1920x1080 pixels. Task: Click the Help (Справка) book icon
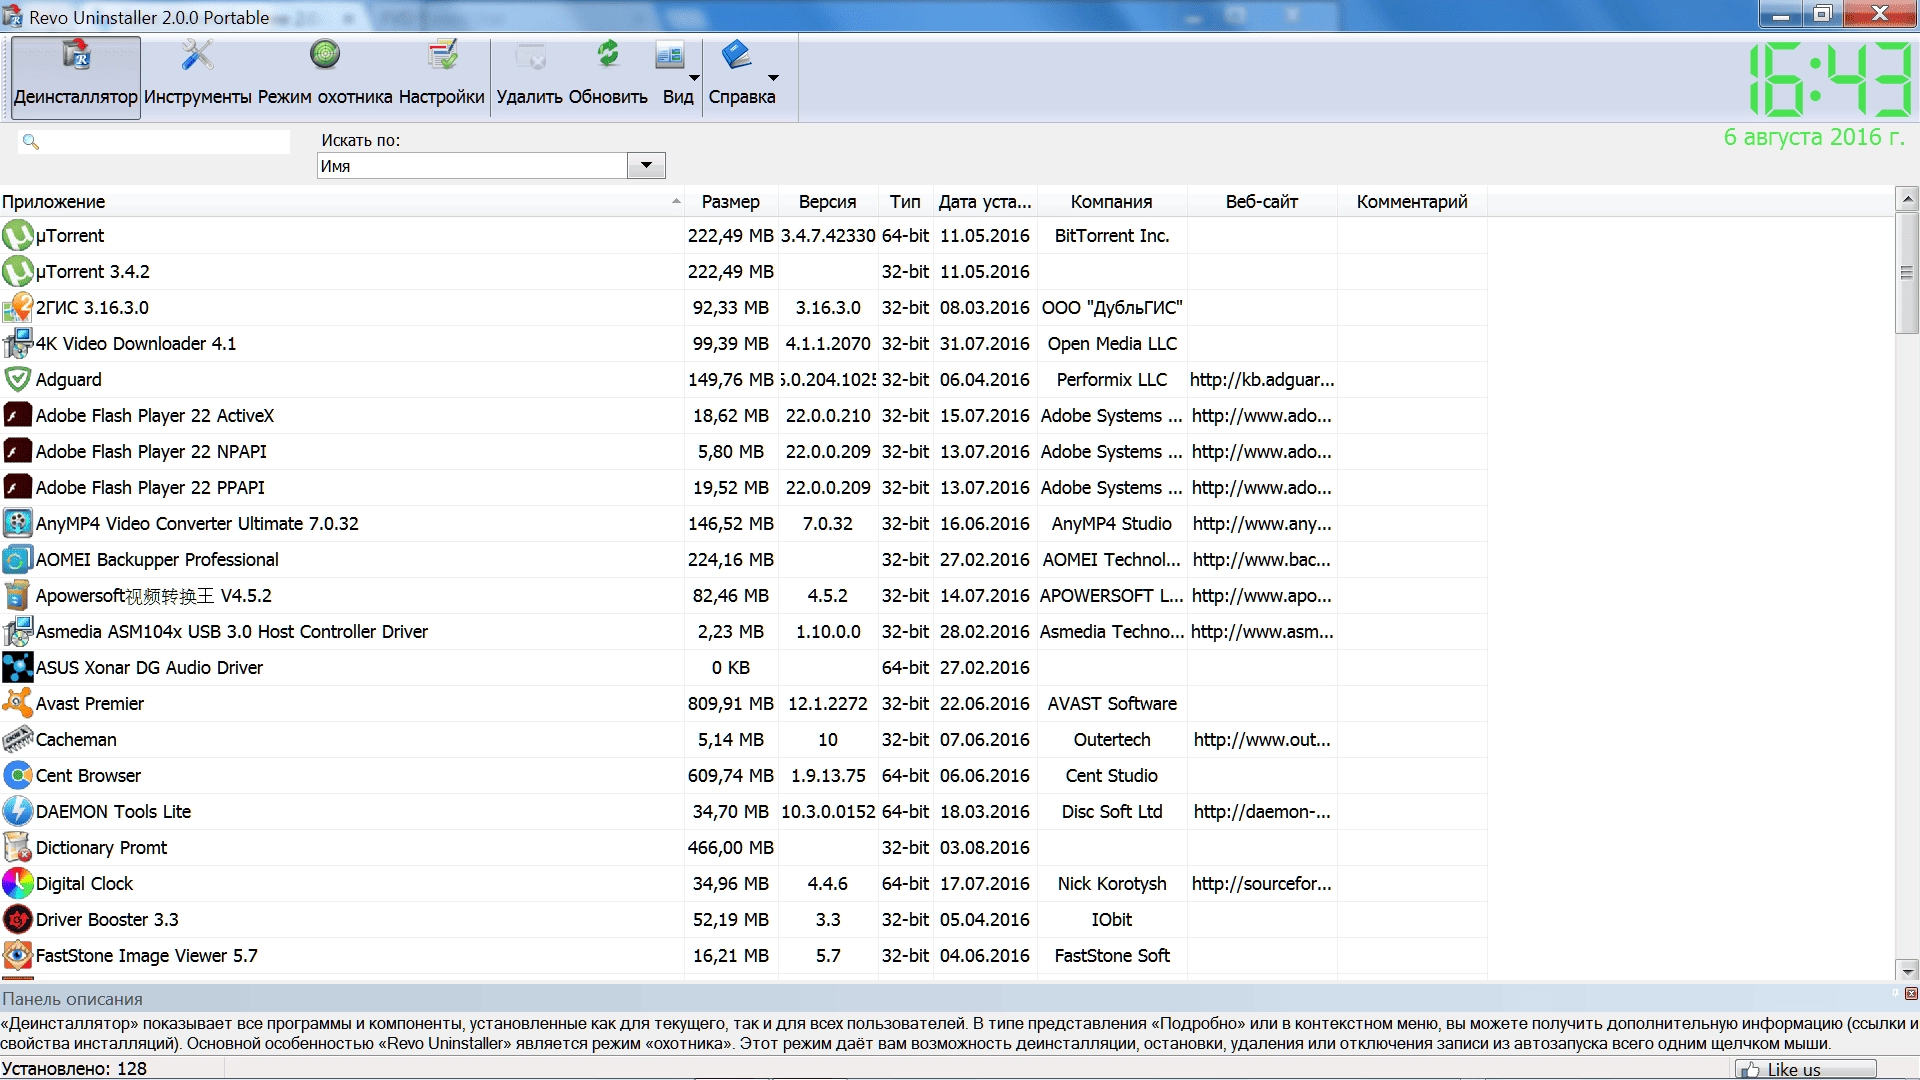pyautogui.click(x=737, y=56)
